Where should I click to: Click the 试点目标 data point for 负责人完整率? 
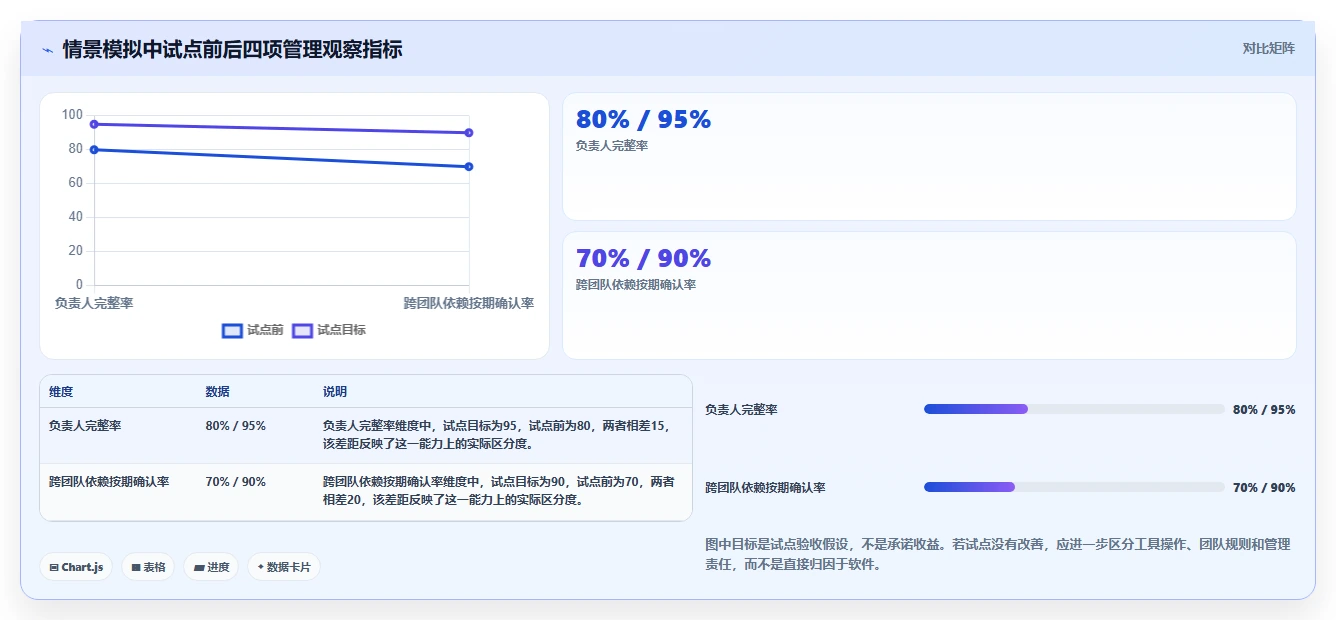pyautogui.click(x=94, y=124)
